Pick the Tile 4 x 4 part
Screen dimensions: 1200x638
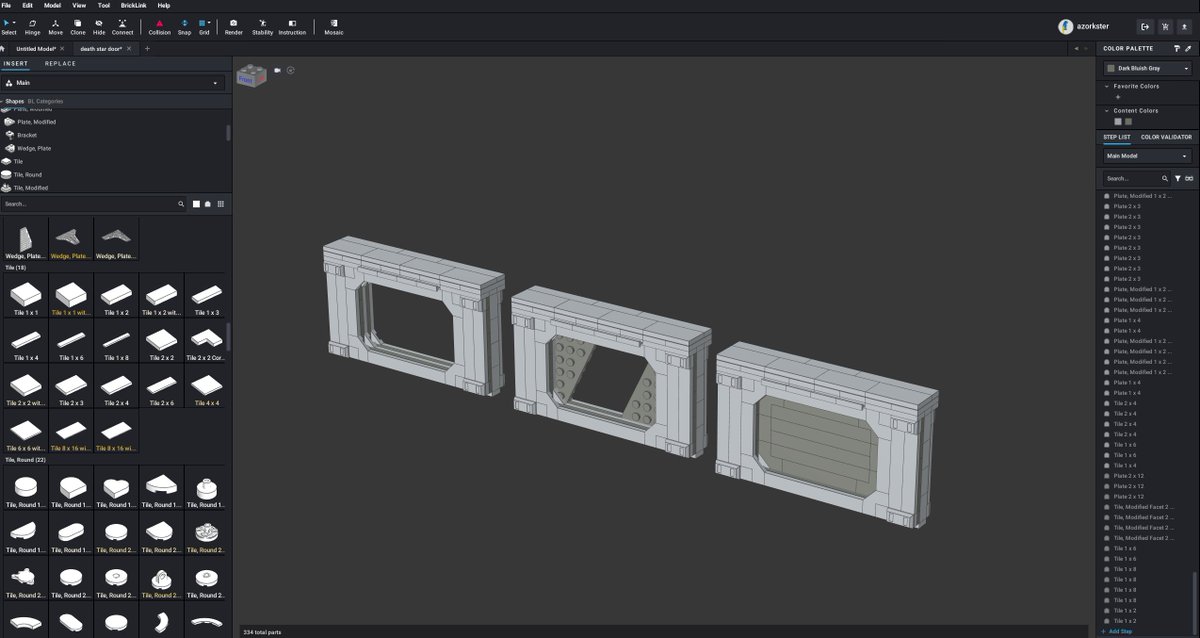pyautogui.click(x=206, y=387)
